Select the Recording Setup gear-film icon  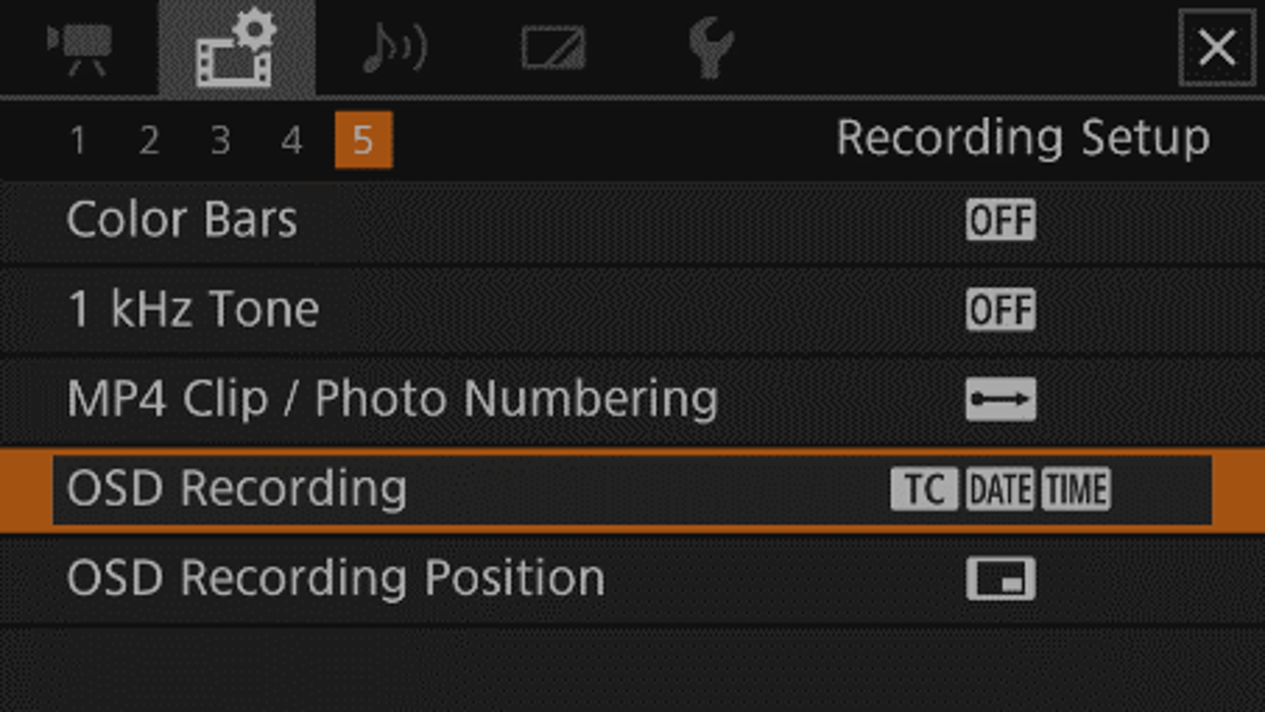237,48
